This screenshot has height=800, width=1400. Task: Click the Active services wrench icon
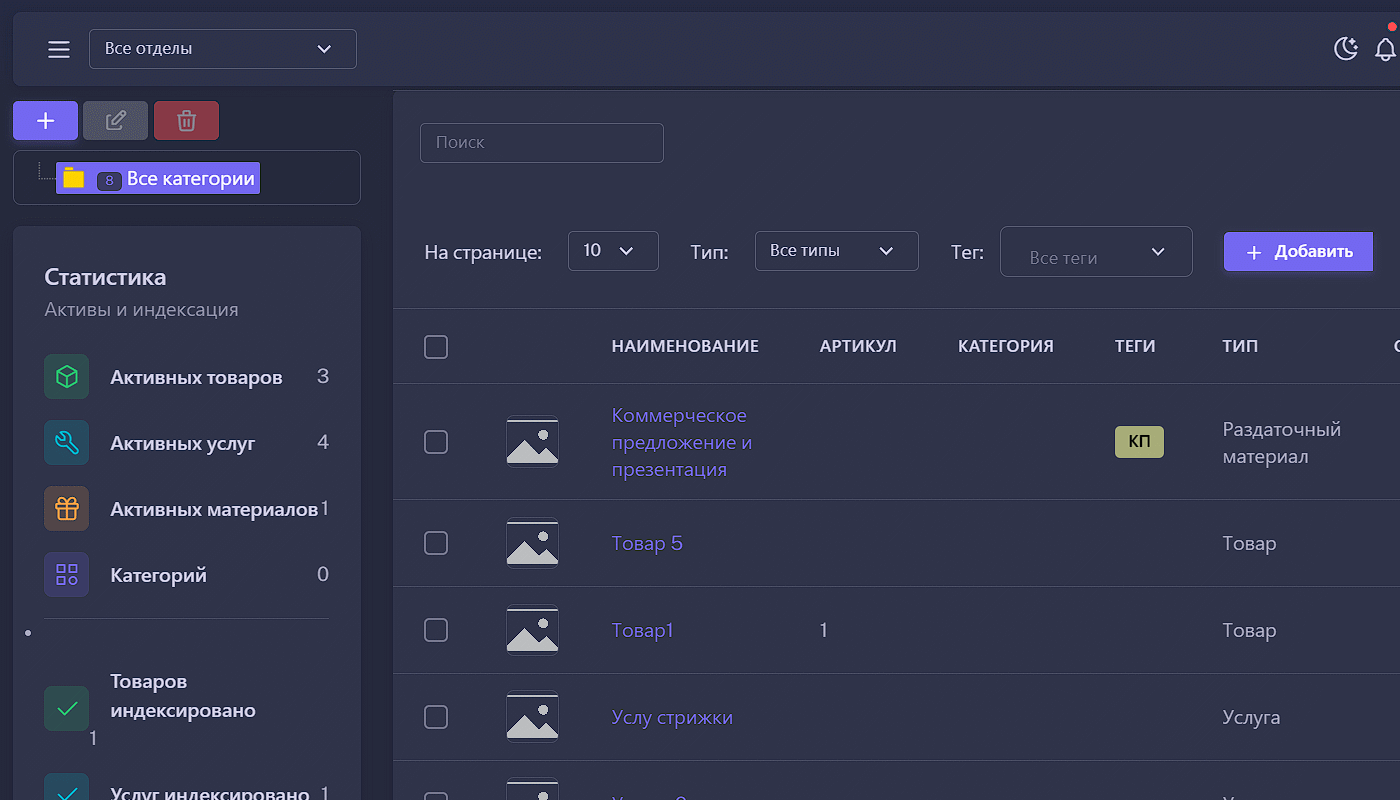(67, 443)
